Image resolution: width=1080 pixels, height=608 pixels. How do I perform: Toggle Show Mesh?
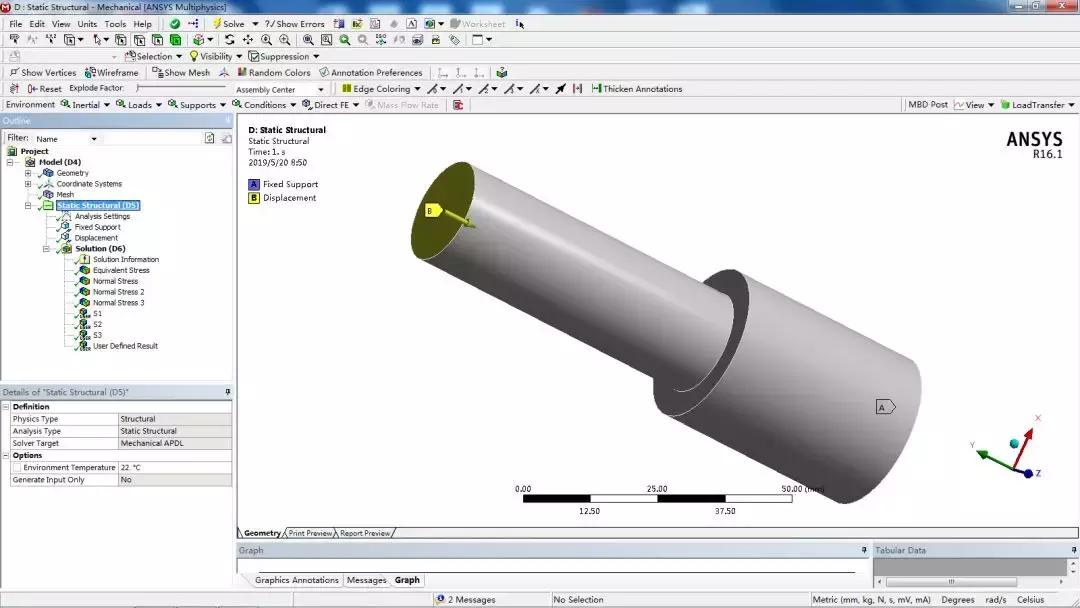tap(181, 72)
